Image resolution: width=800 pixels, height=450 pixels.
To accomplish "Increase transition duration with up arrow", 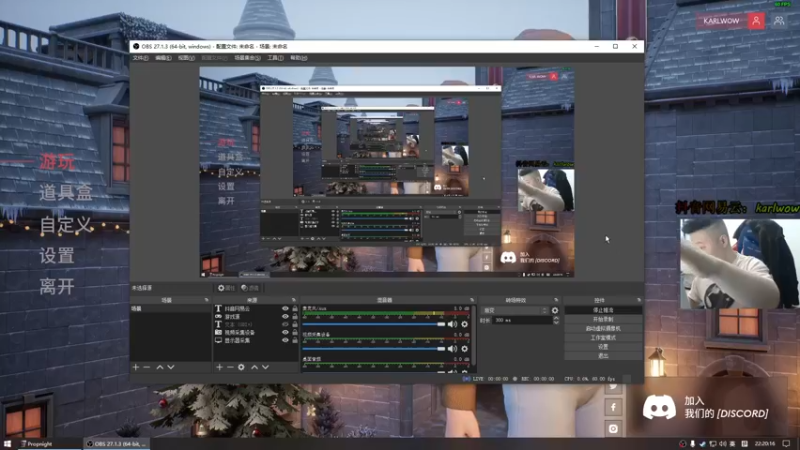I will pos(556,318).
